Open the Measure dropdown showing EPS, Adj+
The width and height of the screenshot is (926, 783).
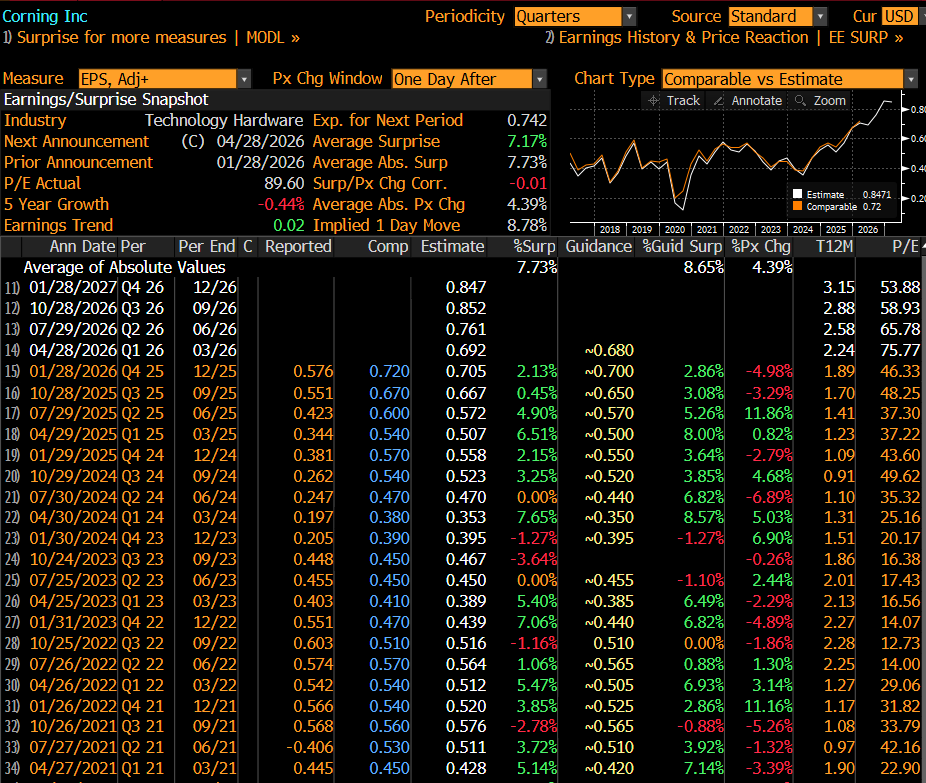click(164, 79)
